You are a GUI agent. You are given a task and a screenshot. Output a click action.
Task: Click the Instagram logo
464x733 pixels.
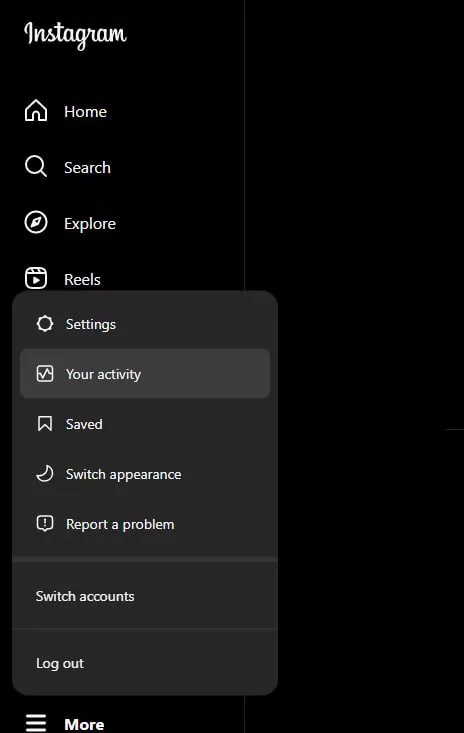tap(75, 35)
